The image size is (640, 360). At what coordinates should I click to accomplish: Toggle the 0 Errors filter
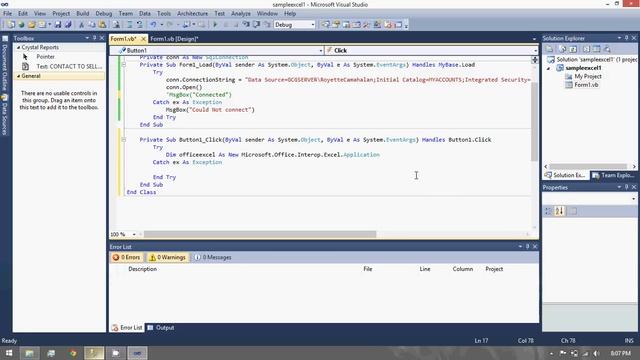[x=126, y=257]
